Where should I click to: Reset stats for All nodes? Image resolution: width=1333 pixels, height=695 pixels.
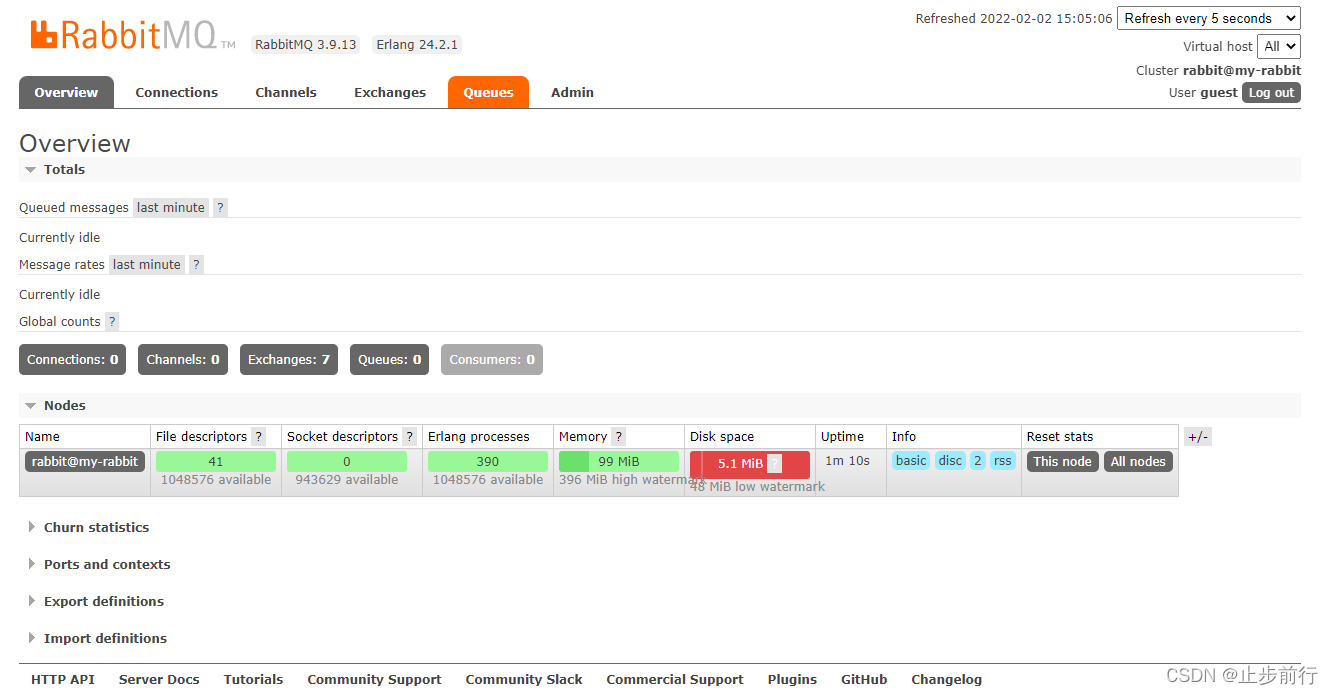tap(1138, 461)
